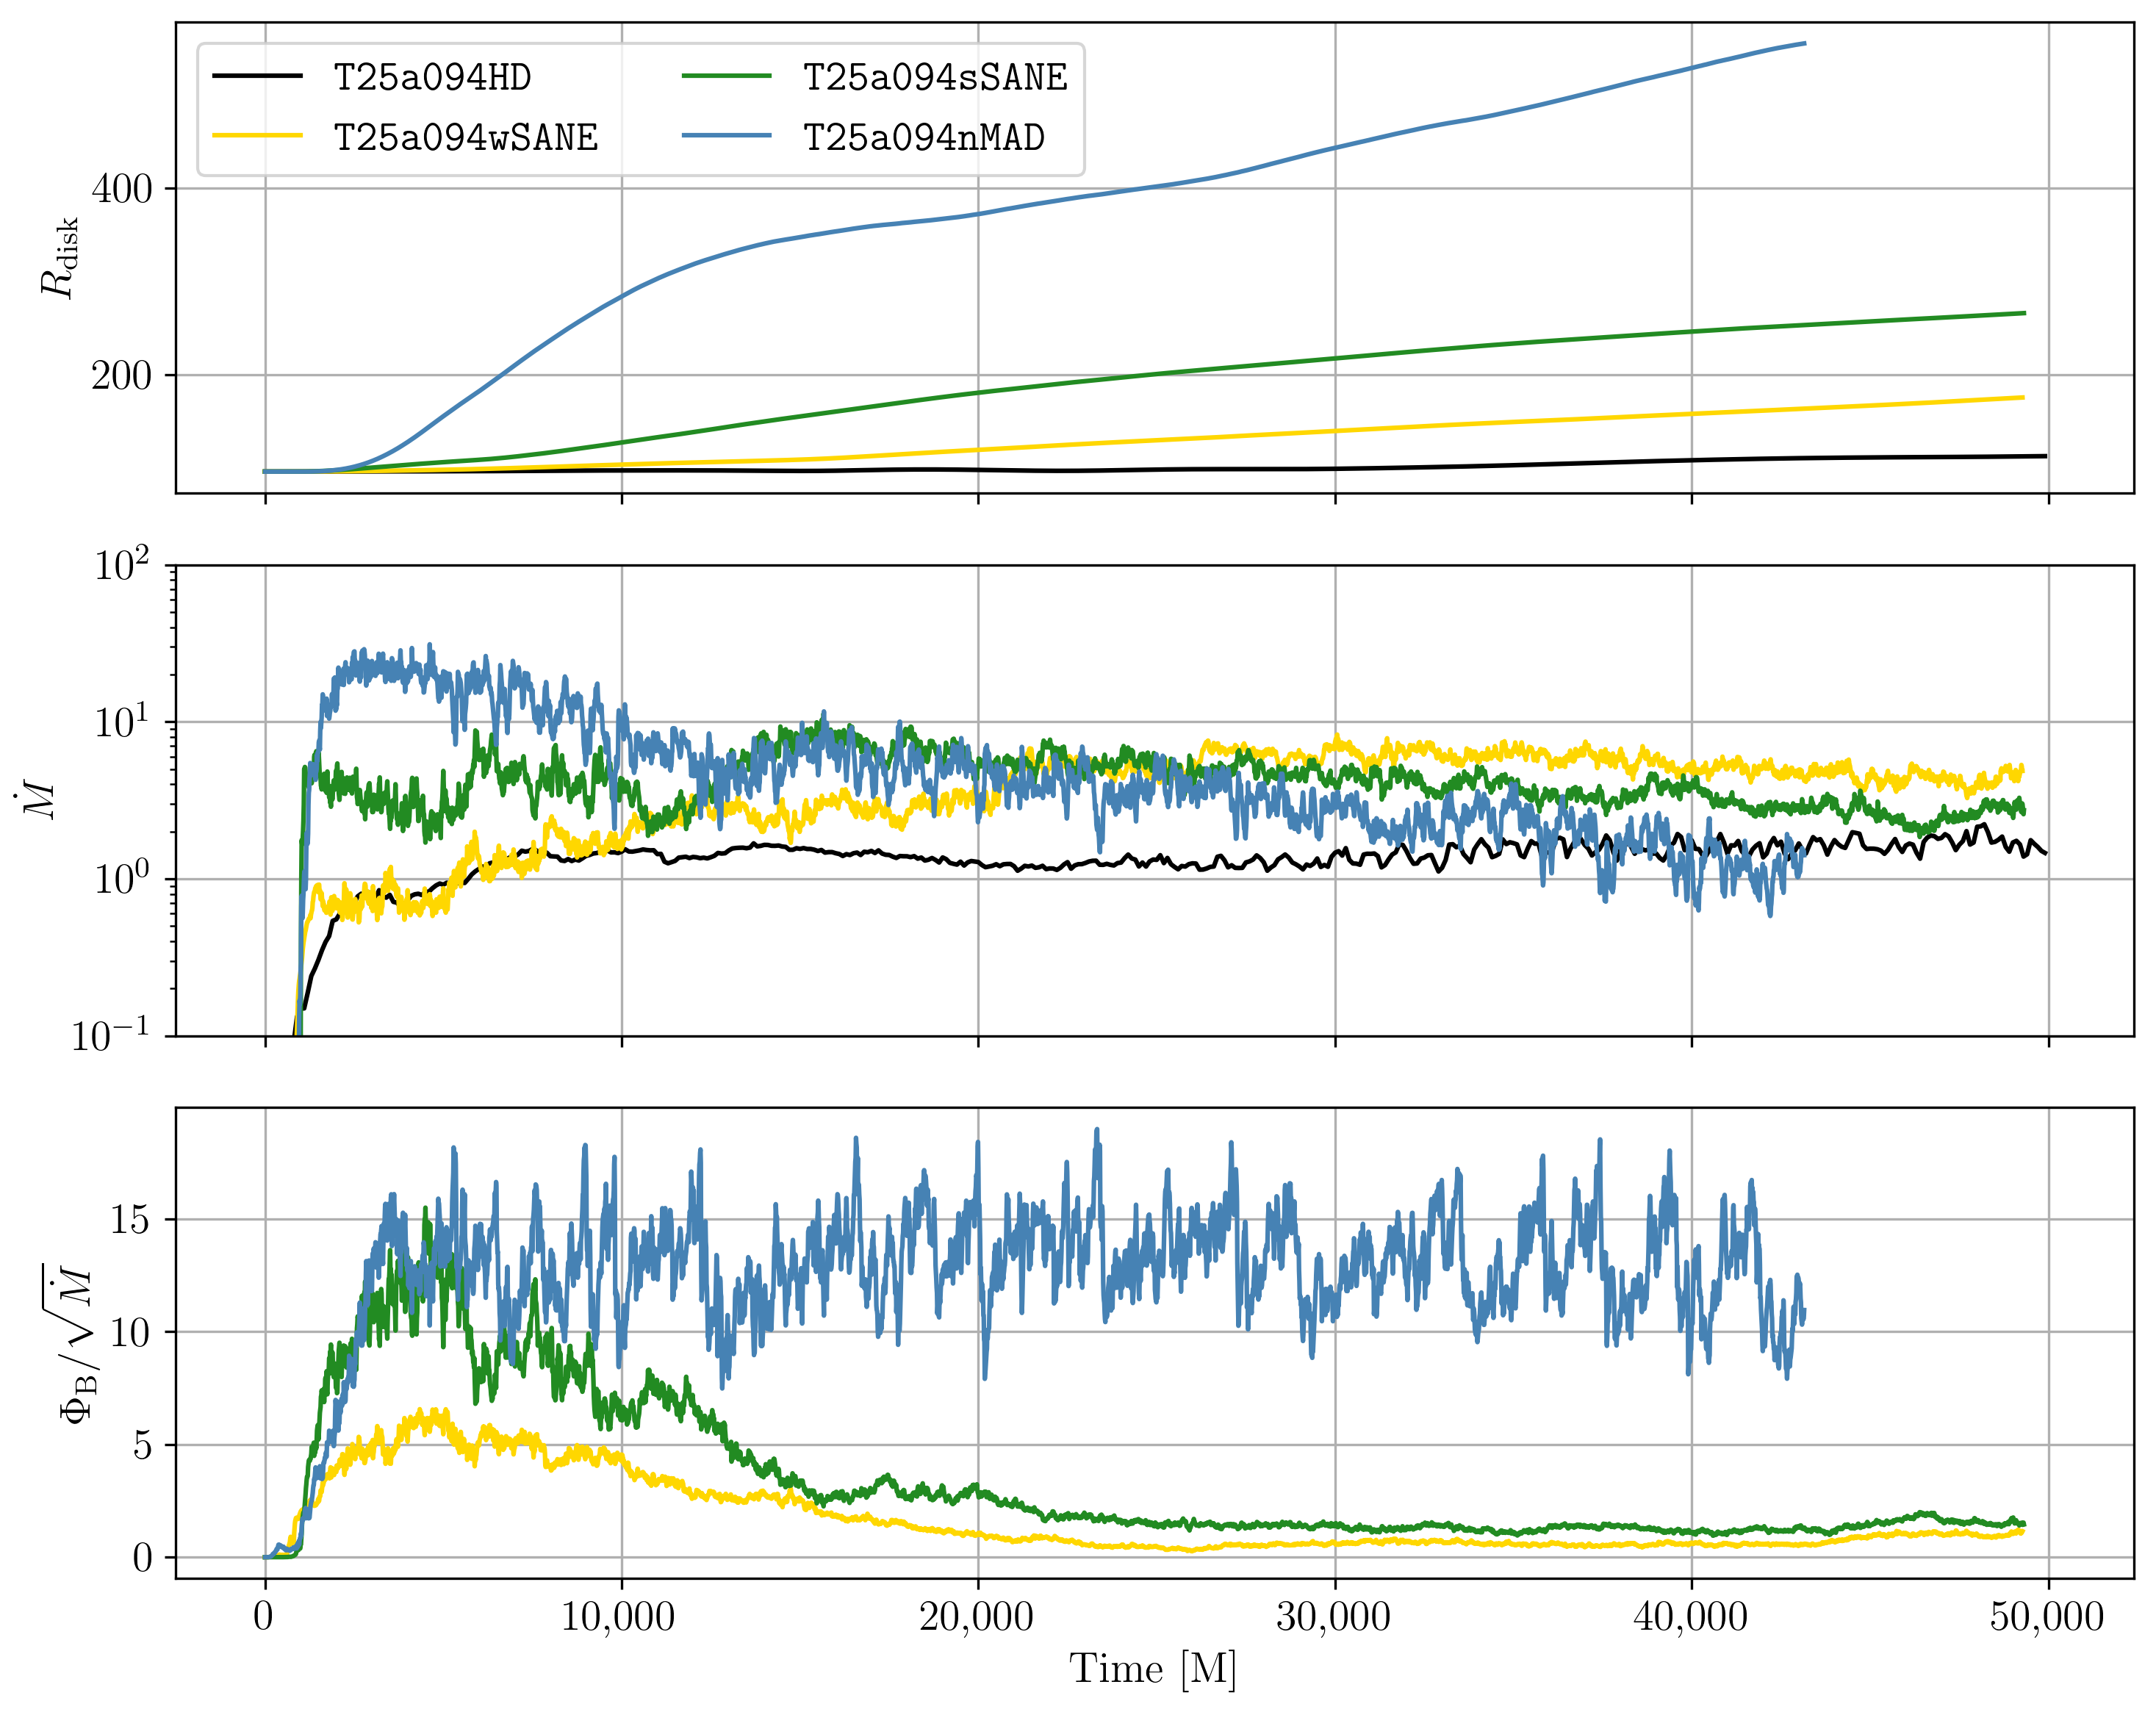The width and height of the screenshot is (2156, 1715).
Task: Click the M-dot y-axis label of middle panel
Action: (x=40, y=801)
